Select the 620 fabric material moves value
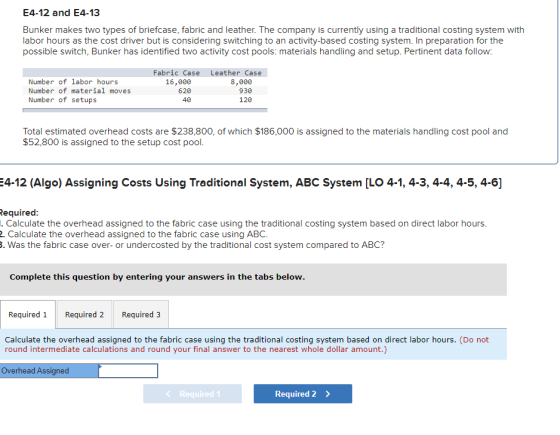Viewport: 560px width, 435px height. tap(185, 91)
